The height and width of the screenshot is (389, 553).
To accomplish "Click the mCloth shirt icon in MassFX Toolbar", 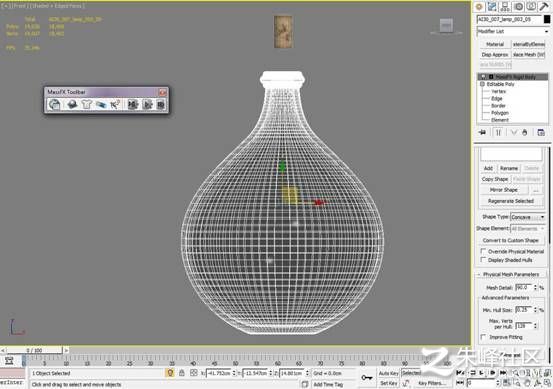I will point(86,104).
